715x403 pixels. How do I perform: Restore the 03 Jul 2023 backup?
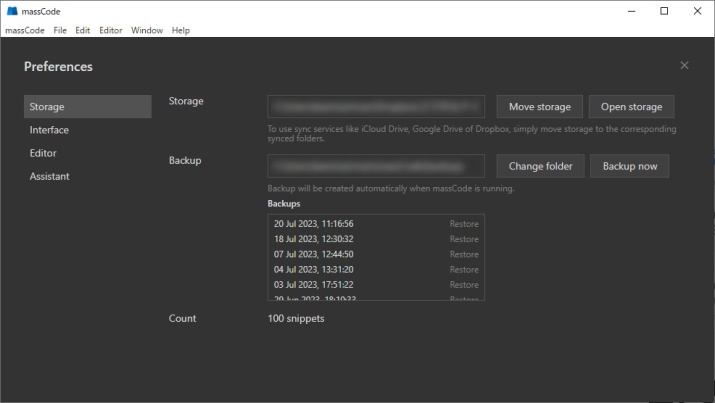coord(463,284)
